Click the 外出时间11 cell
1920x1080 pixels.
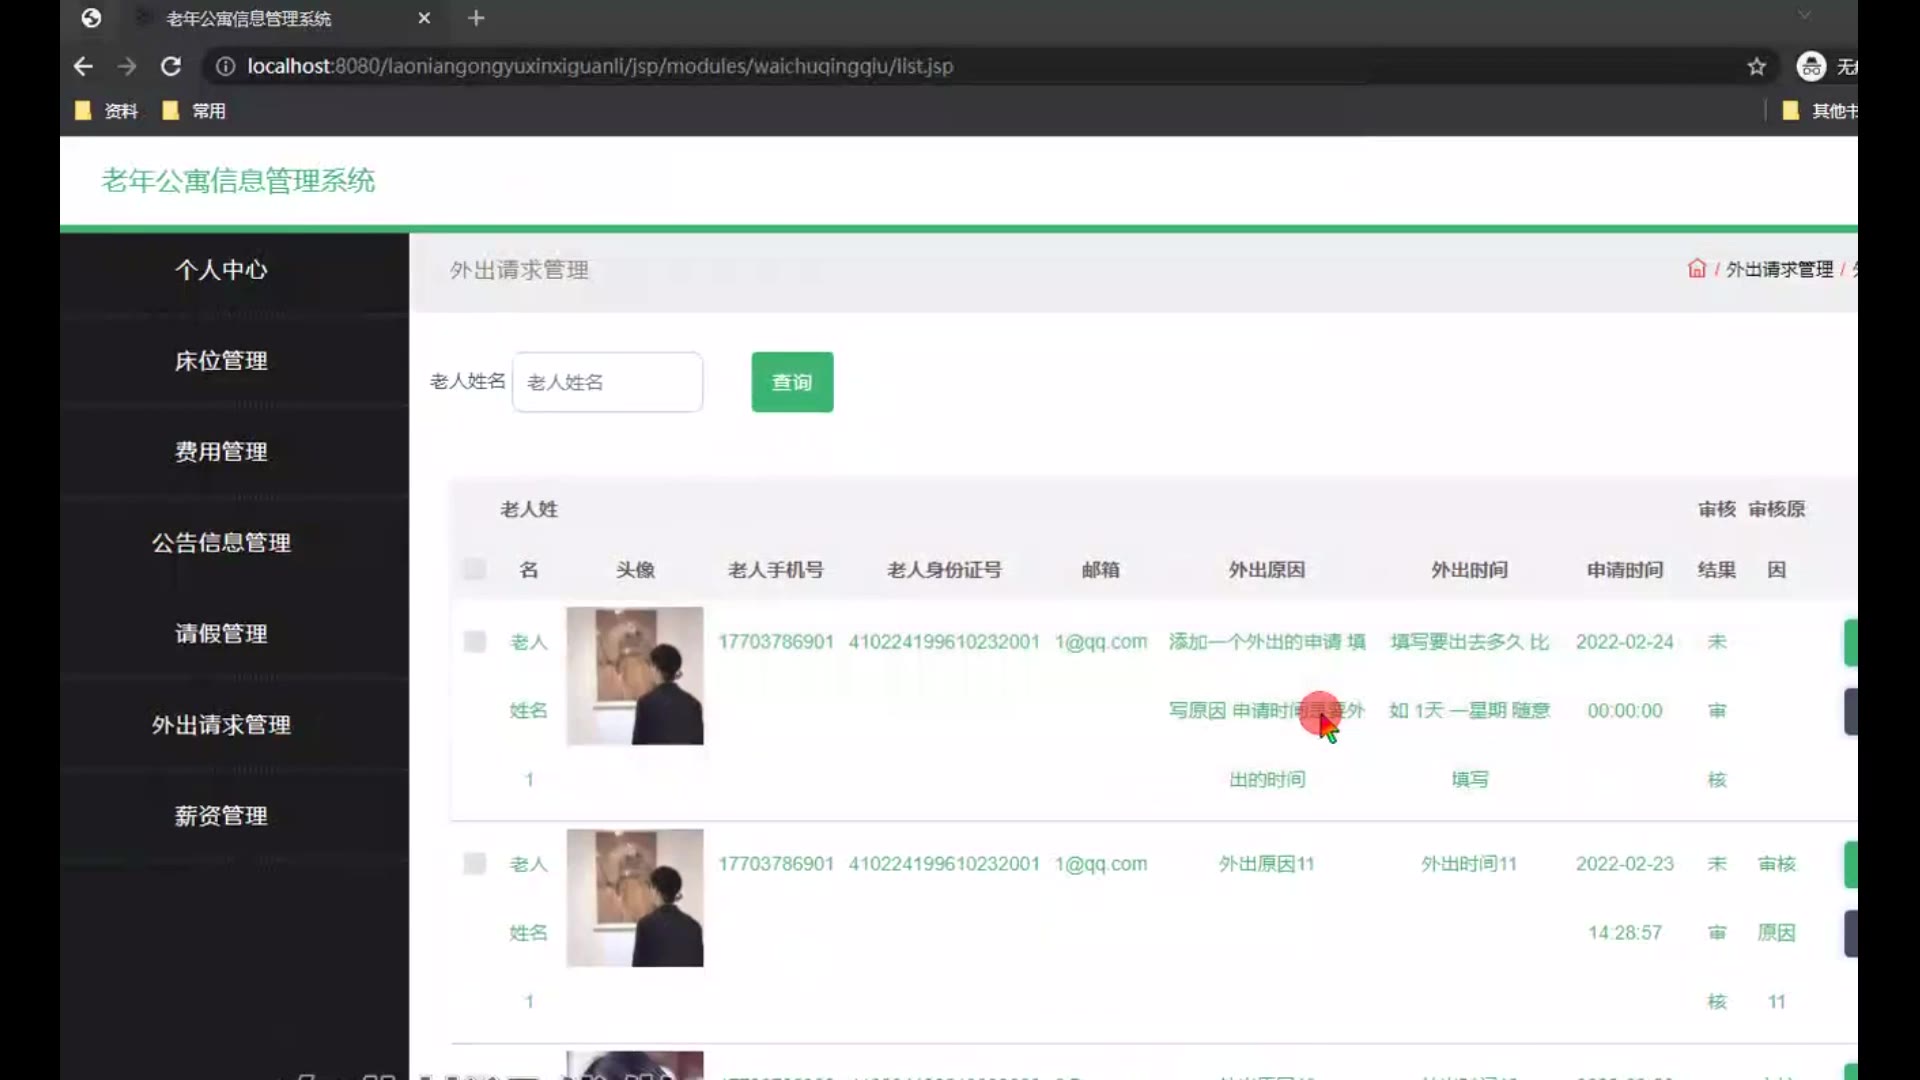point(1469,864)
